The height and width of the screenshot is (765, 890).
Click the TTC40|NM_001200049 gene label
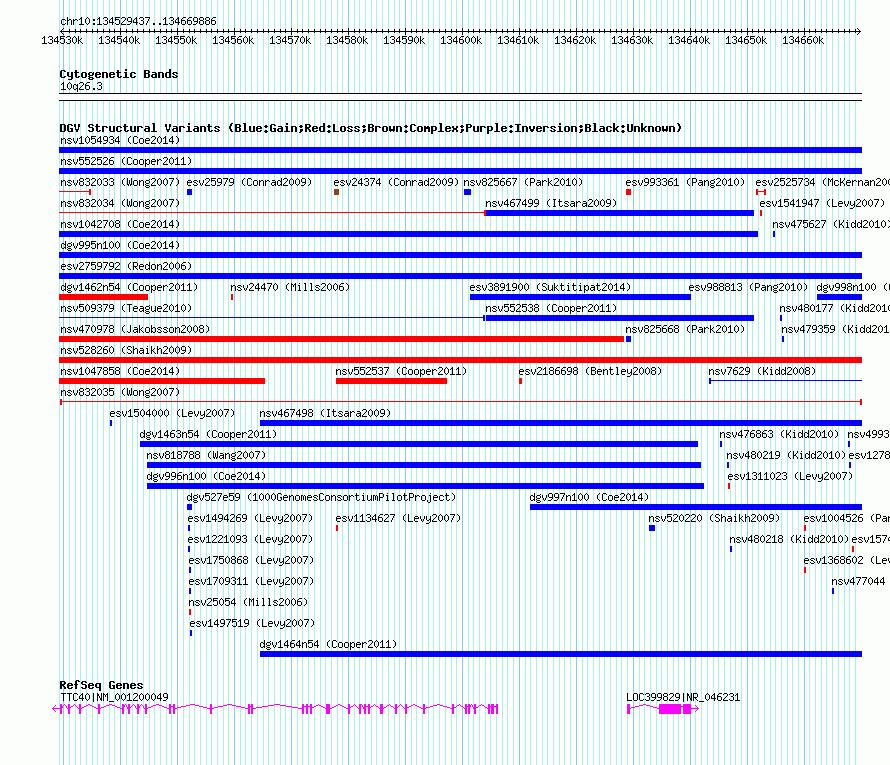tap(114, 697)
